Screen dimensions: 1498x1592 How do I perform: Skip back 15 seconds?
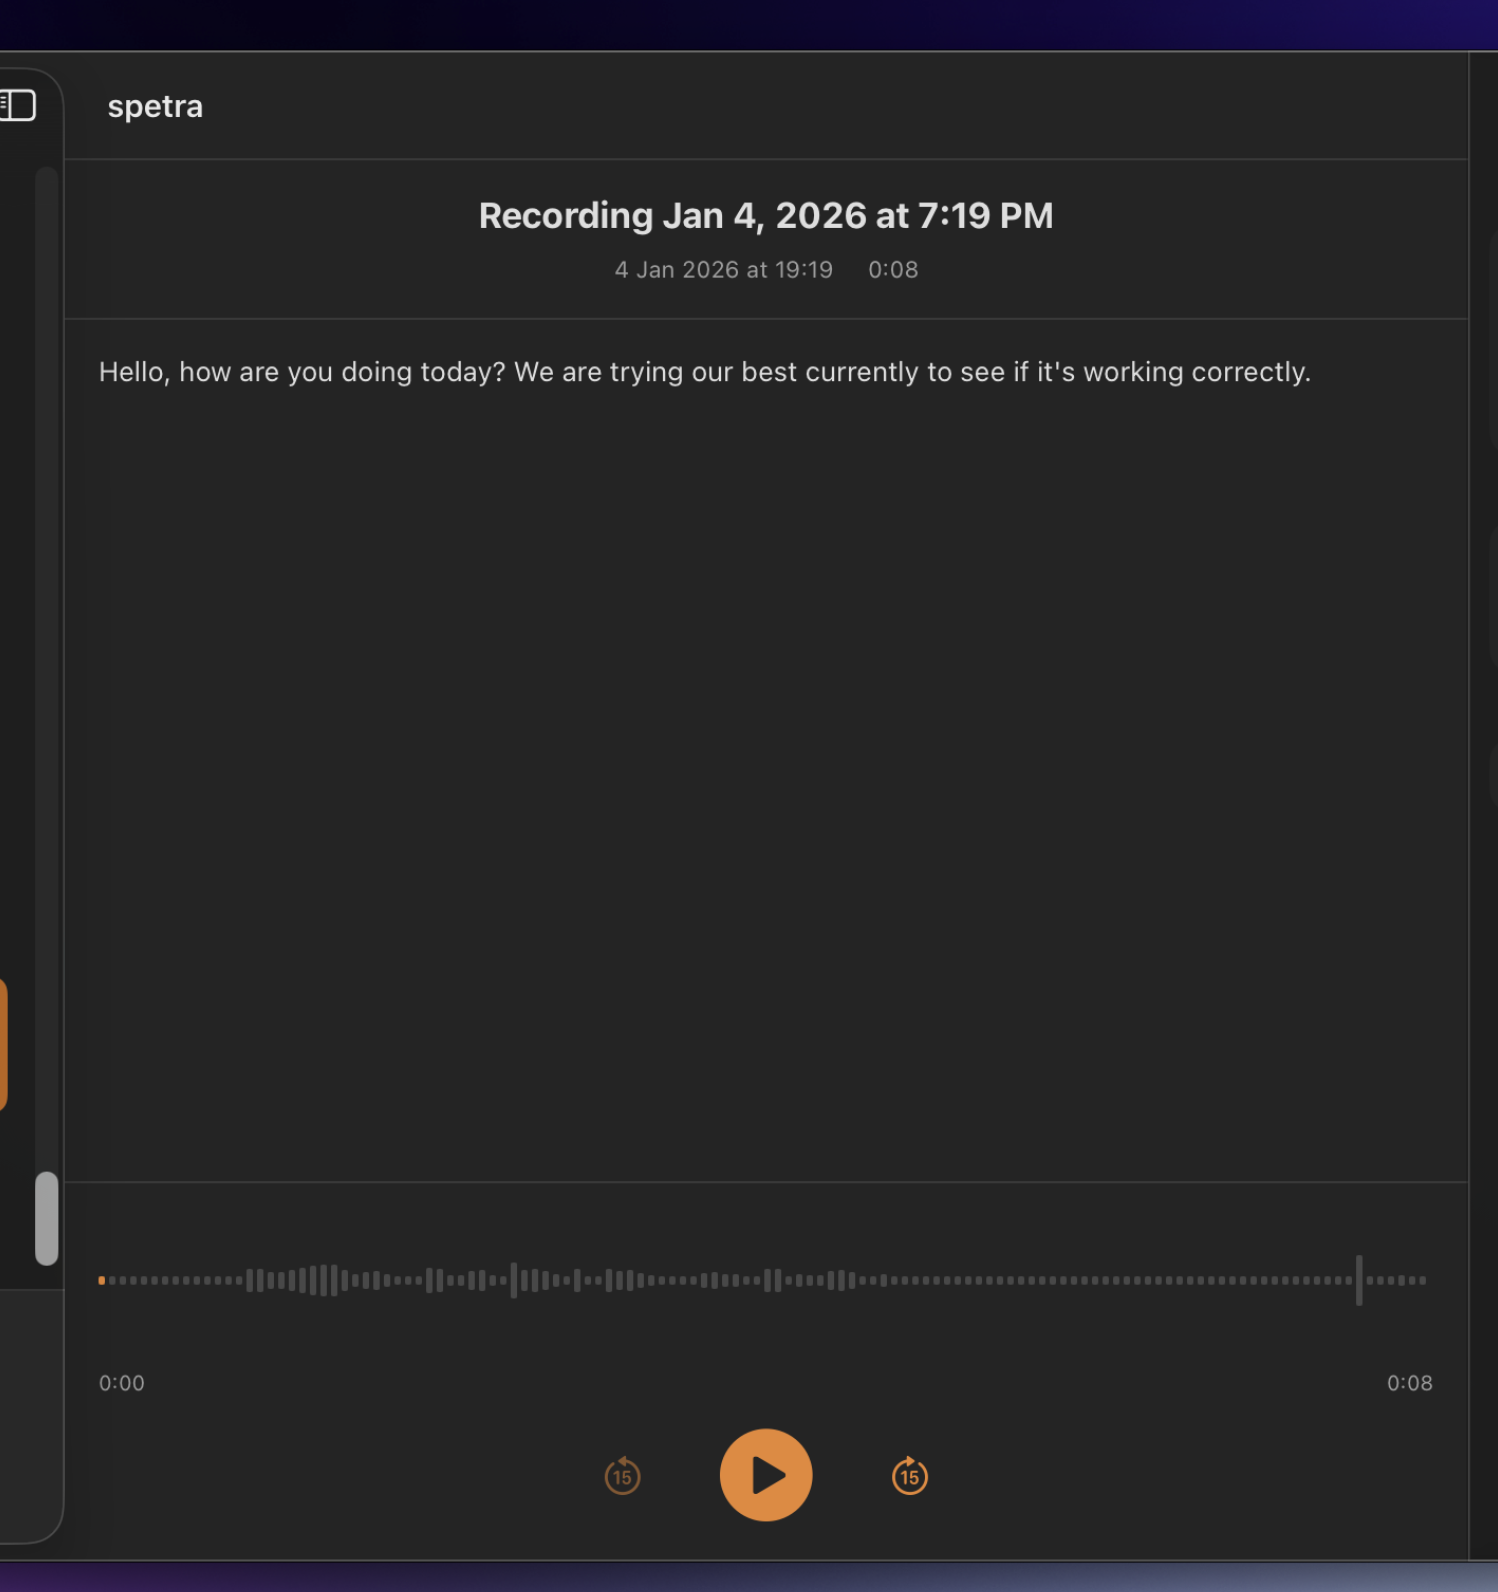[622, 1476]
